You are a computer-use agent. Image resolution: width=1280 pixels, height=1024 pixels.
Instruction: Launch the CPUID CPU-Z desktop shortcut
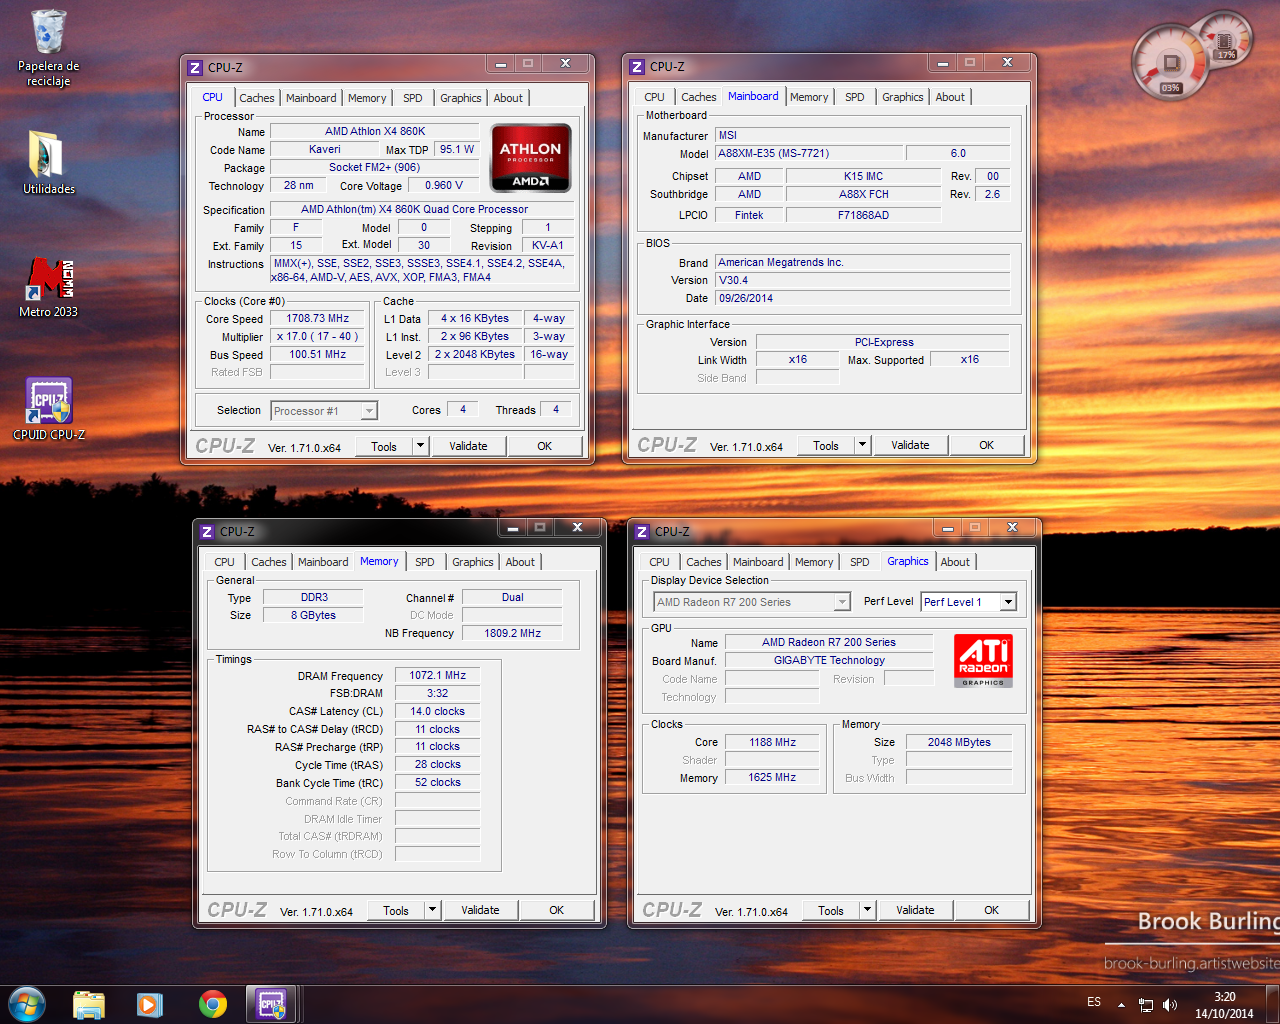click(48, 409)
